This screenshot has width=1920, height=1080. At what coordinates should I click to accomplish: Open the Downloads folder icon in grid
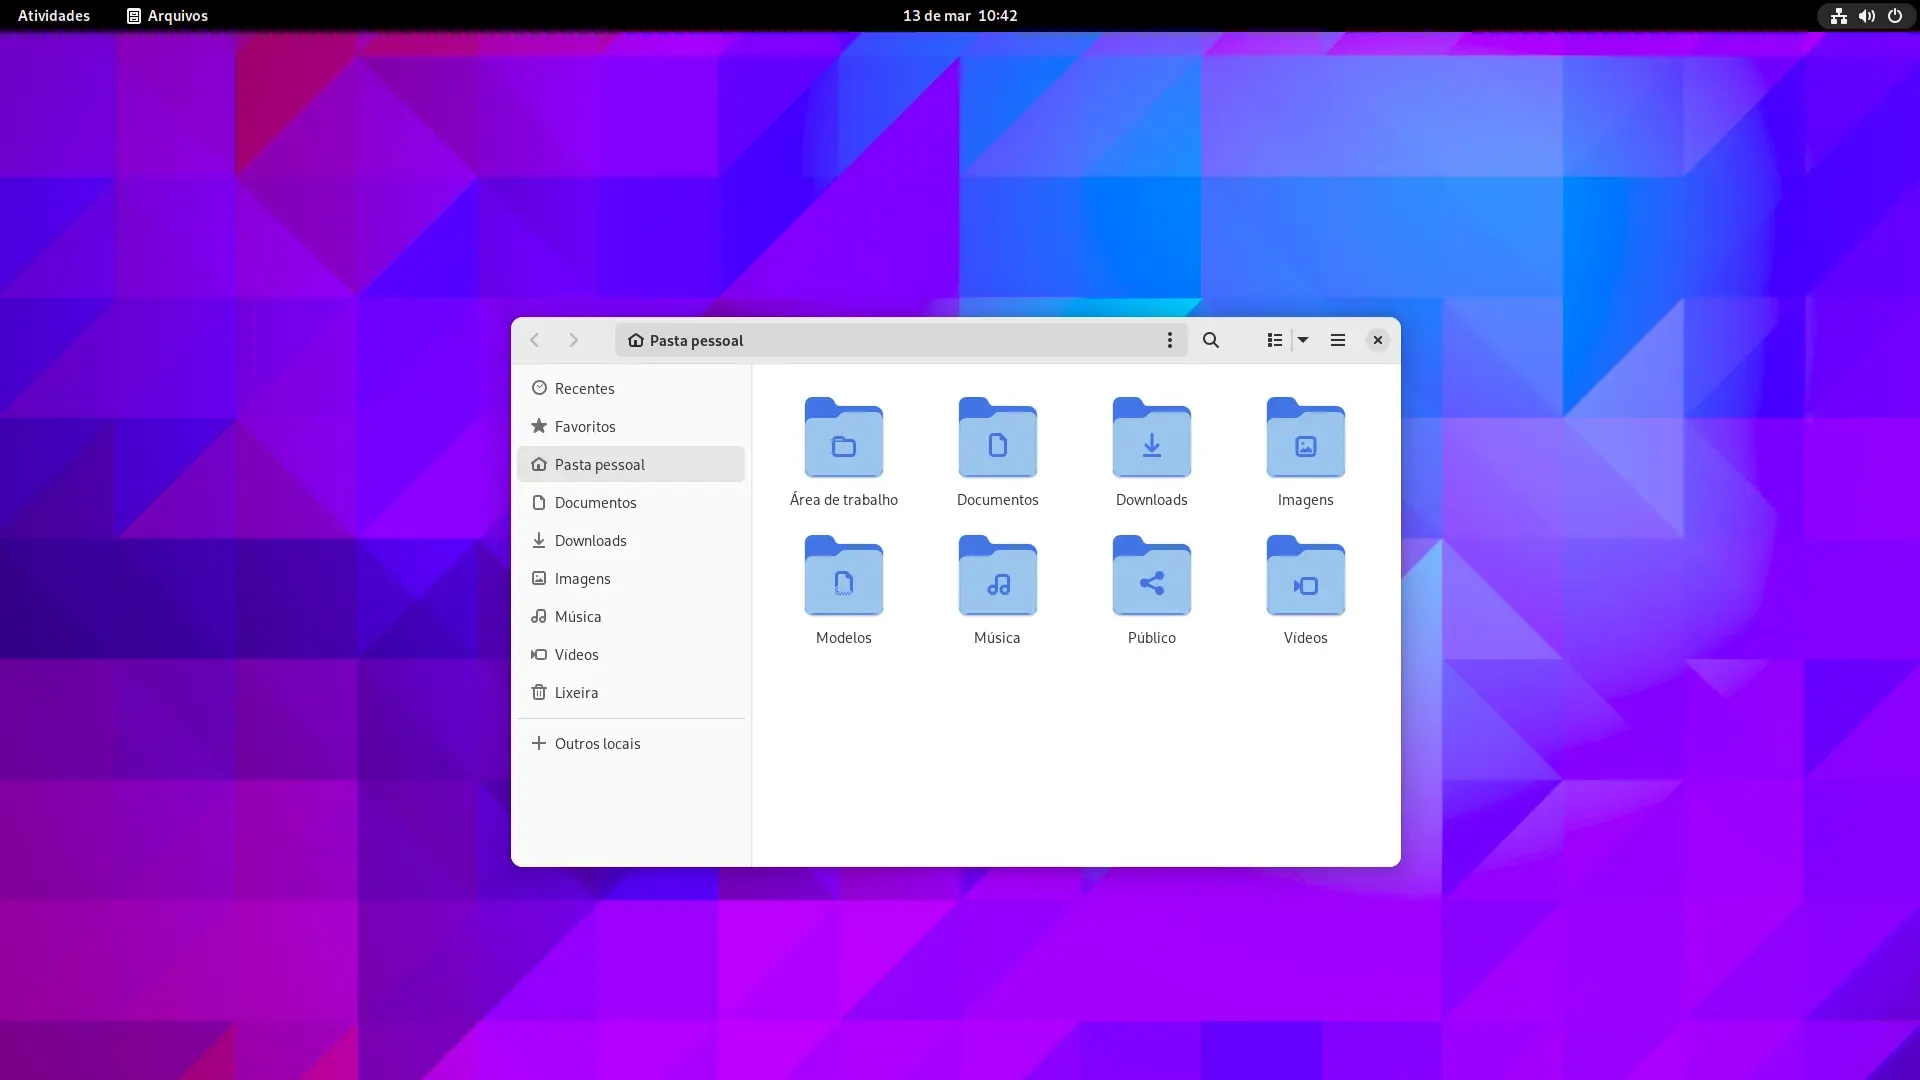1151,438
